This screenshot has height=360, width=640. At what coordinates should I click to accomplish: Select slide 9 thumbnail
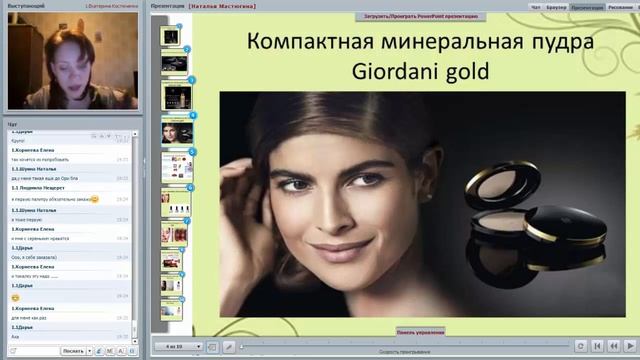click(x=171, y=284)
